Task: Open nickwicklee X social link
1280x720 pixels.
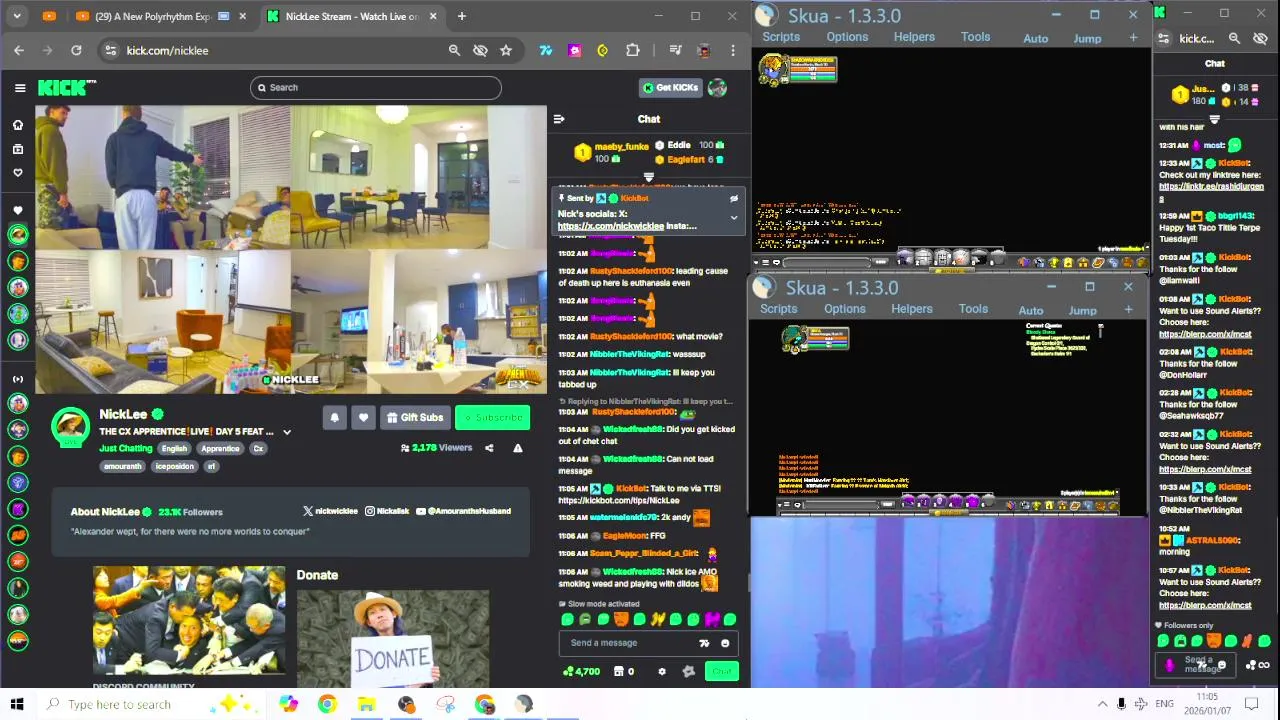Action: (330, 511)
